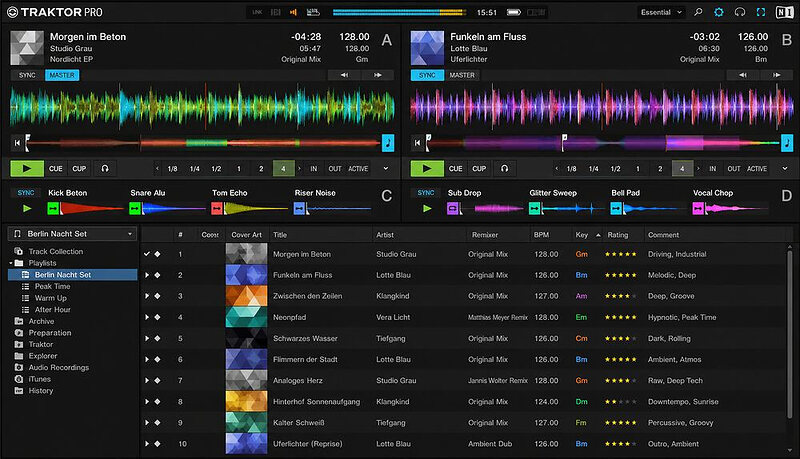The image size is (800, 459).
Task: Click the Kick Beton sample slot icon
Action: pos(53,208)
